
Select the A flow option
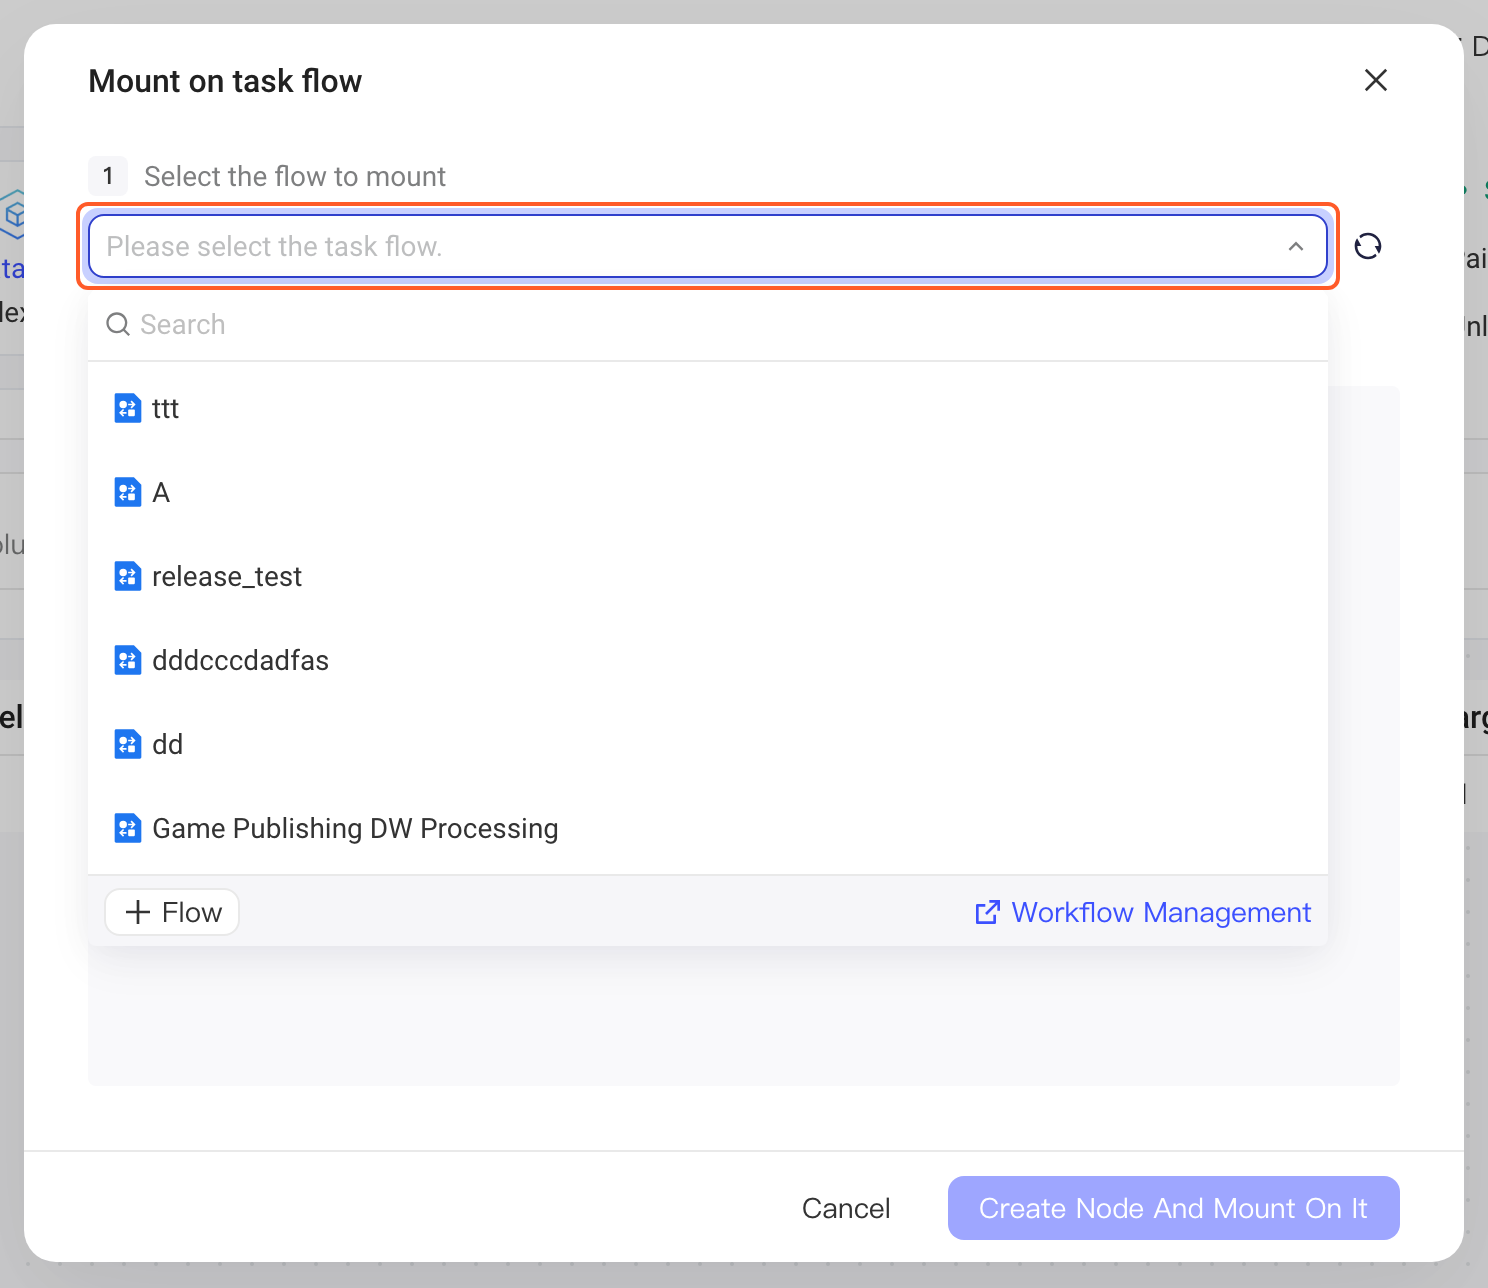(x=708, y=492)
